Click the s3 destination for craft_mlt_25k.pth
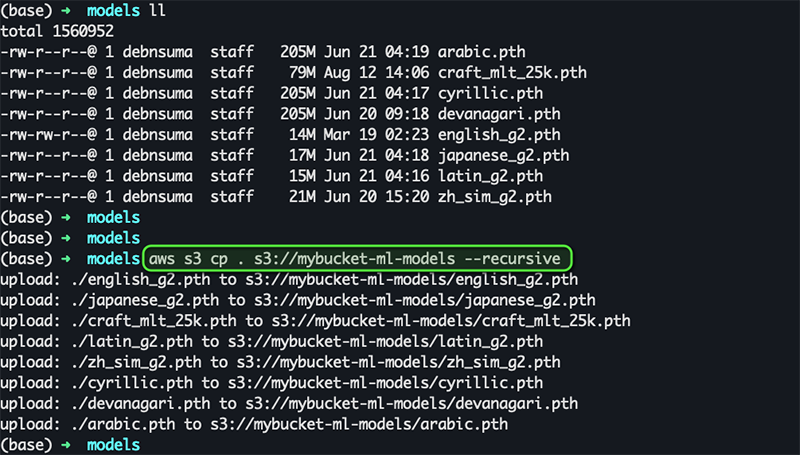Viewport: 800px width, 455px height. (451, 321)
